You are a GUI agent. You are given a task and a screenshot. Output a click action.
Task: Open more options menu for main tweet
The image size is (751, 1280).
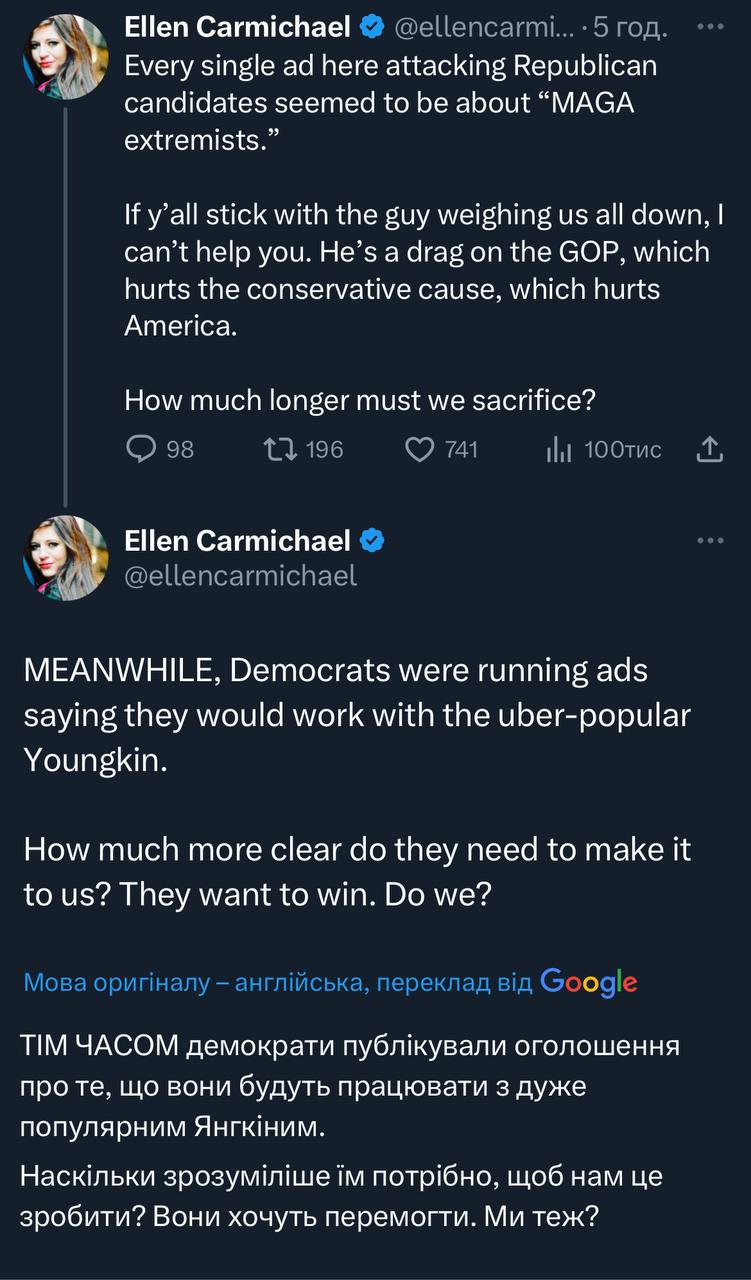pyautogui.click(x=709, y=541)
